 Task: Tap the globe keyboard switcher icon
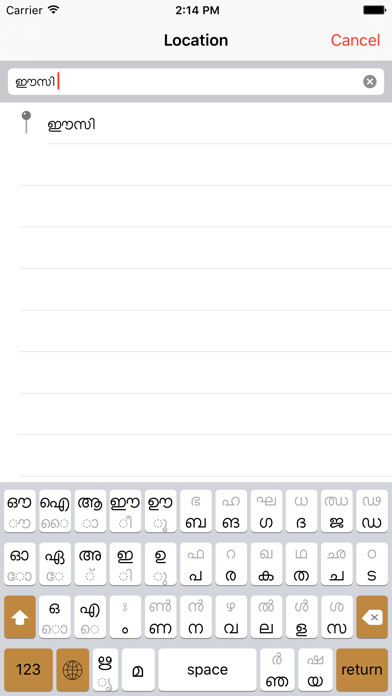pyautogui.click(x=73, y=669)
